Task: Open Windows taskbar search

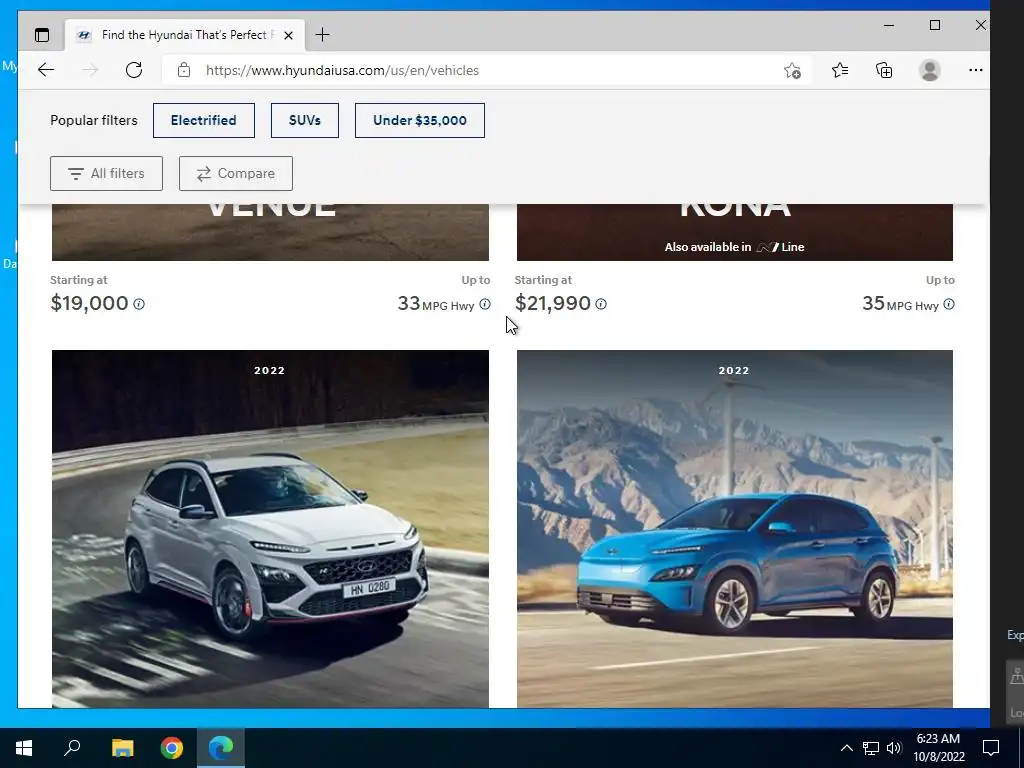Action: (x=72, y=748)
